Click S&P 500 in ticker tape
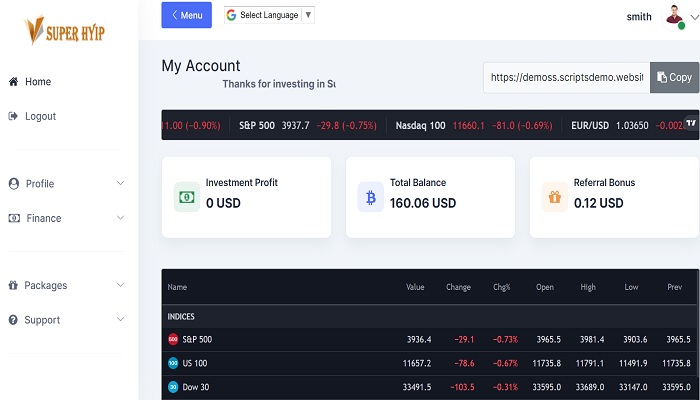700x400 pixels. [257, 125]
